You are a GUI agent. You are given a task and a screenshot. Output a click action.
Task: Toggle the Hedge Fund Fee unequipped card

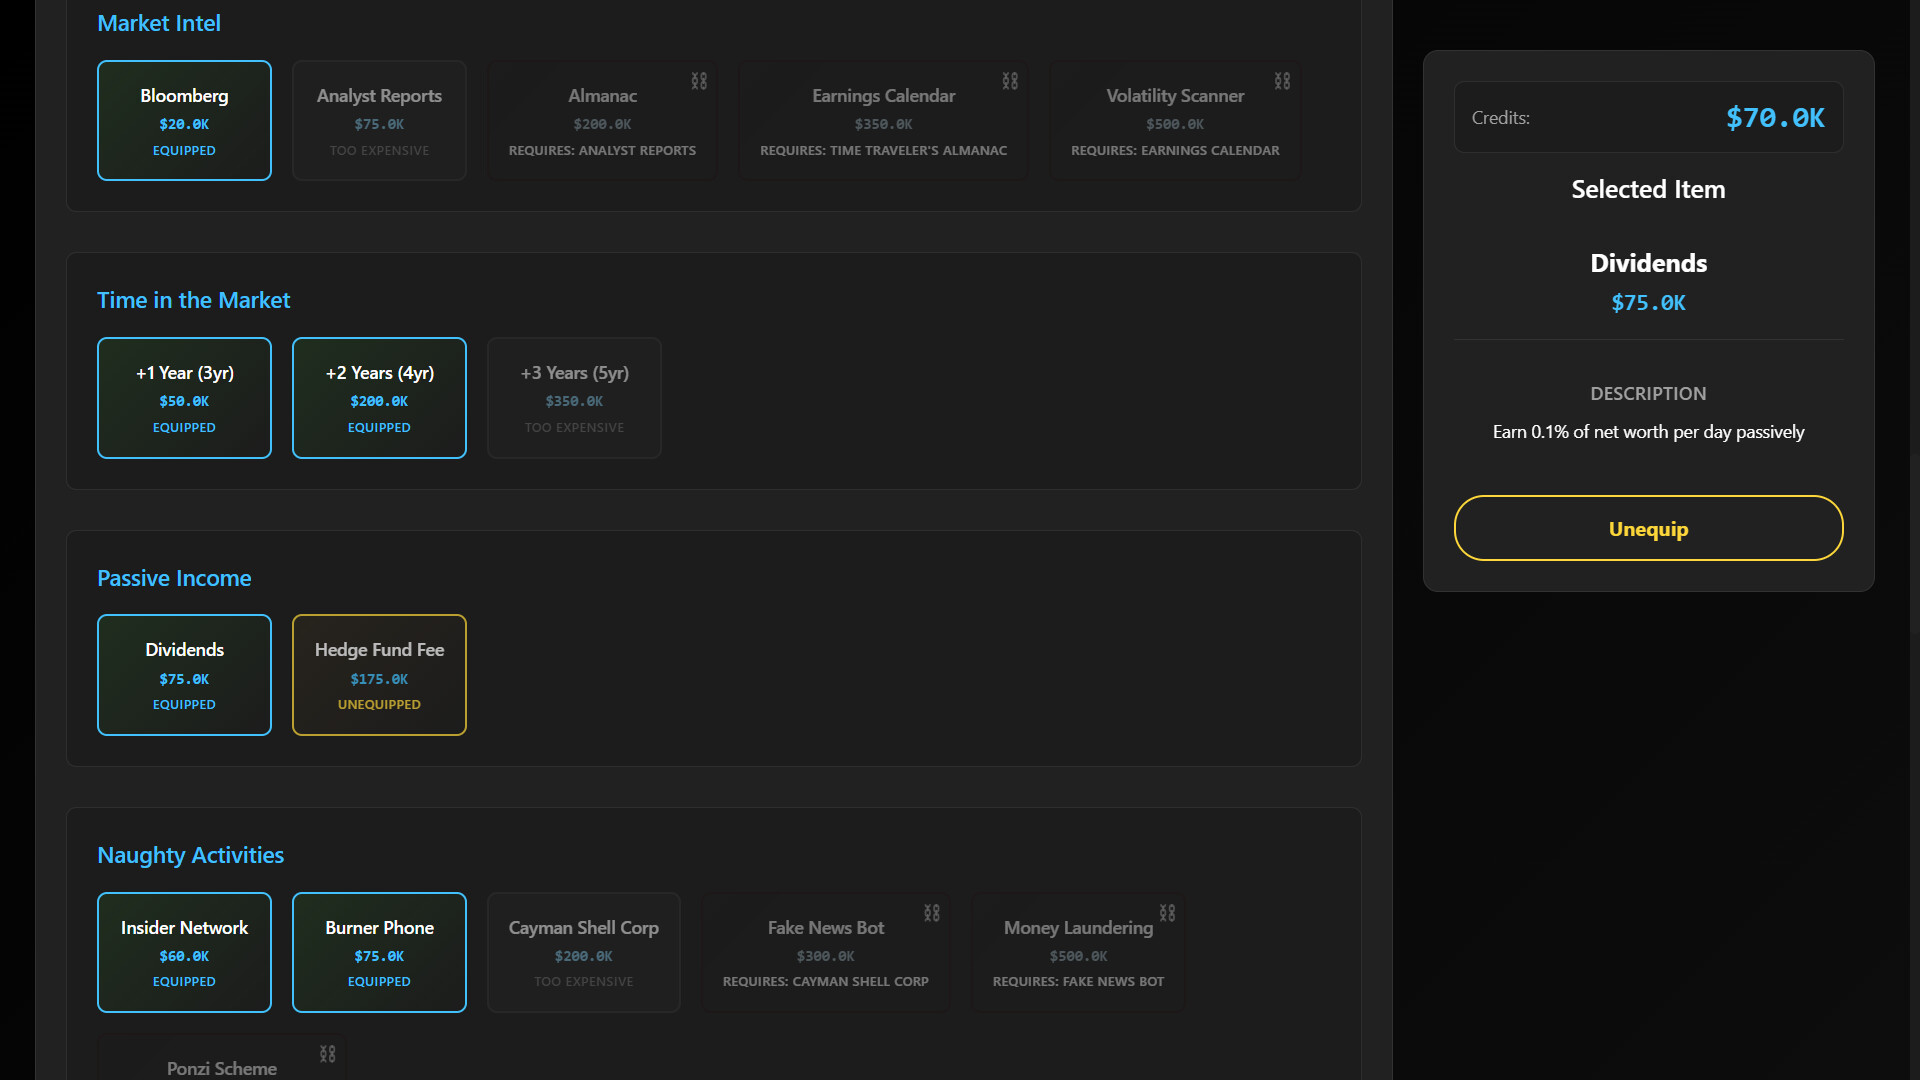tap(379, 675)
